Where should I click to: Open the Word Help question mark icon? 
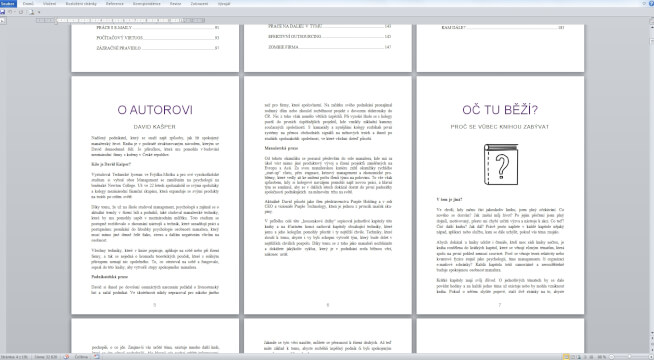coord(651,3)
